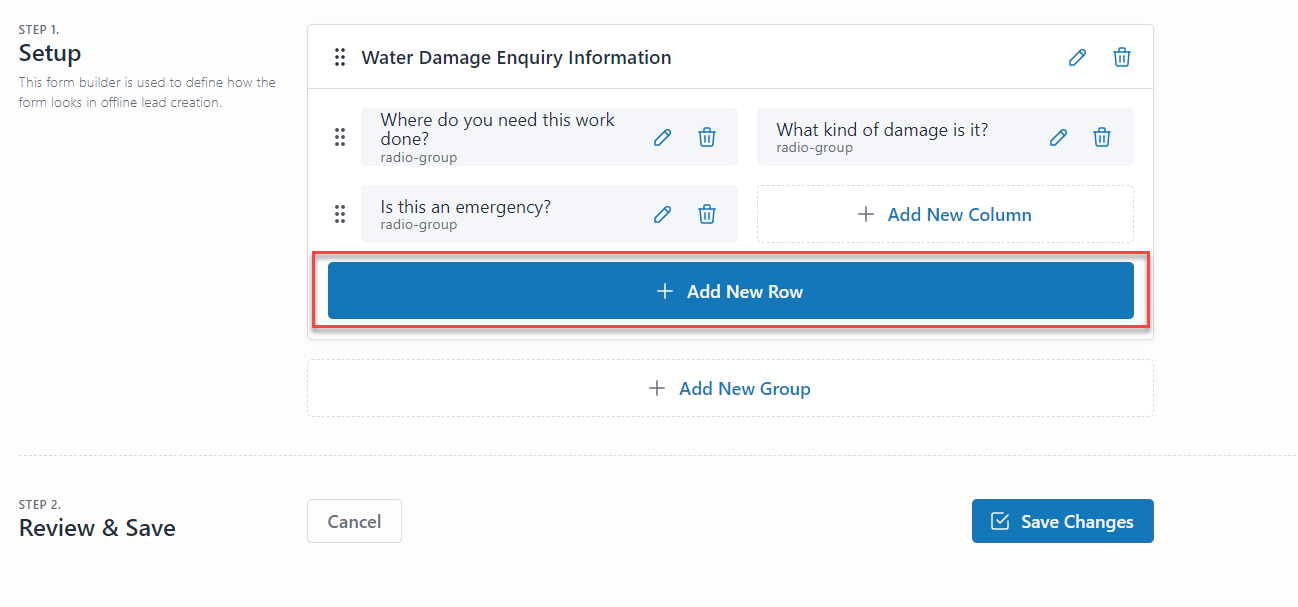Edit the Water Damage Enquiry Information group title

point(1077,57)
